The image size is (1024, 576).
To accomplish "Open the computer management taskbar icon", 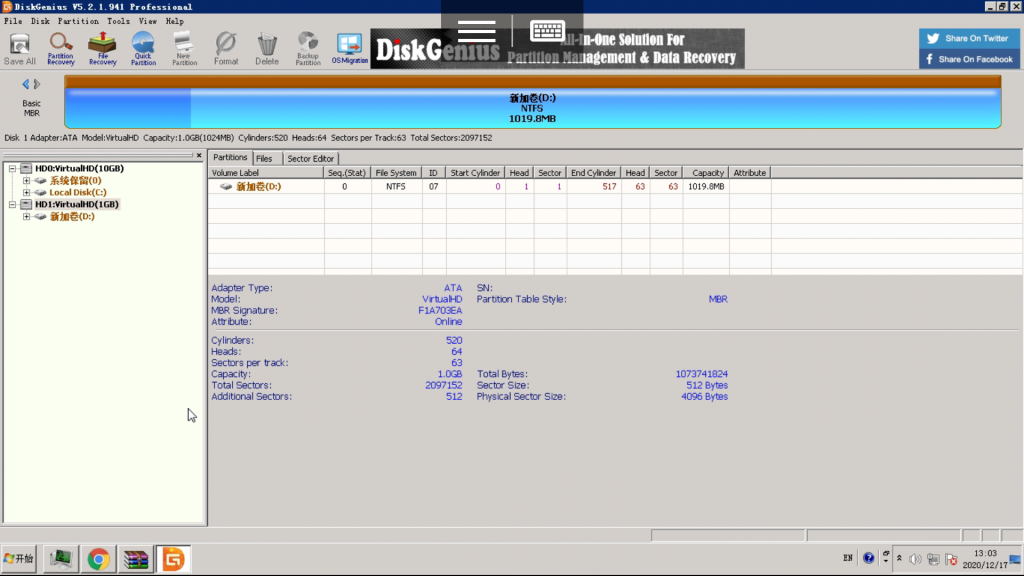I will tap(61, 560).
